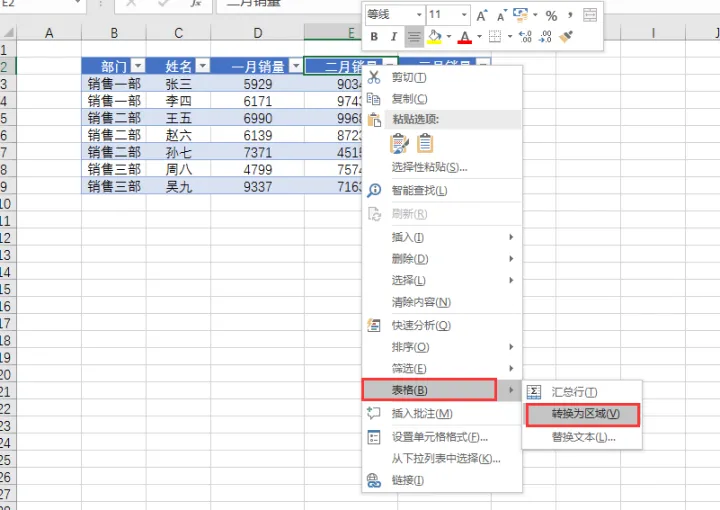Choose 智能查找(L) smart lookup

[x=442, y=191]
